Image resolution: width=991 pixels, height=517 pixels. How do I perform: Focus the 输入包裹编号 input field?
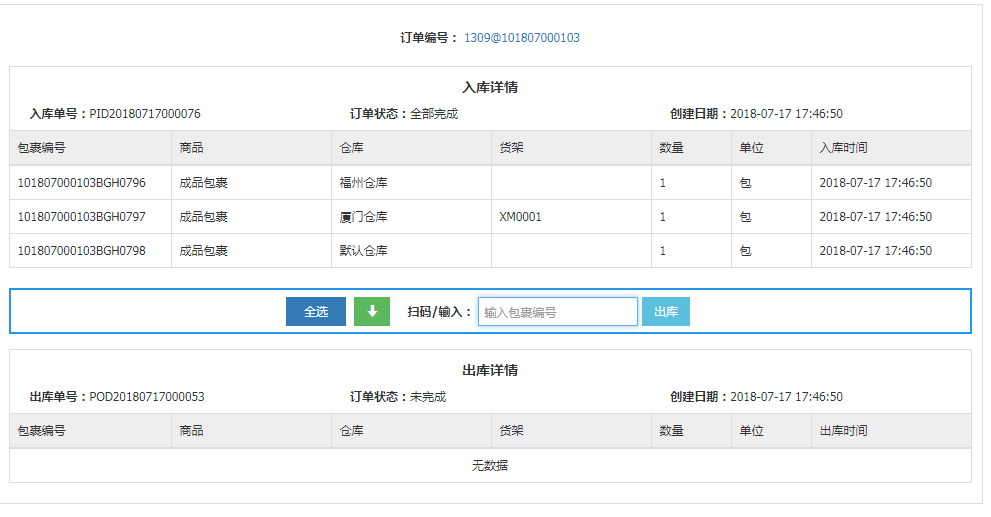(557, 312)
